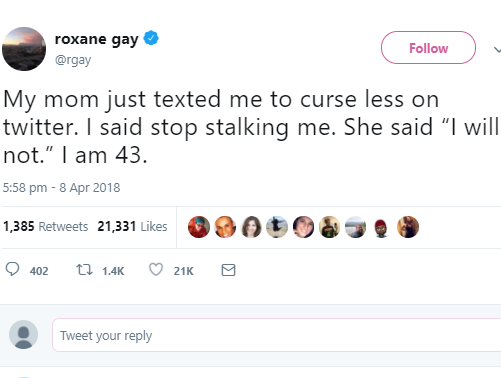Click in the Tweet your reply field
Screen dimensions: 501x378
(x=276, y=335)
